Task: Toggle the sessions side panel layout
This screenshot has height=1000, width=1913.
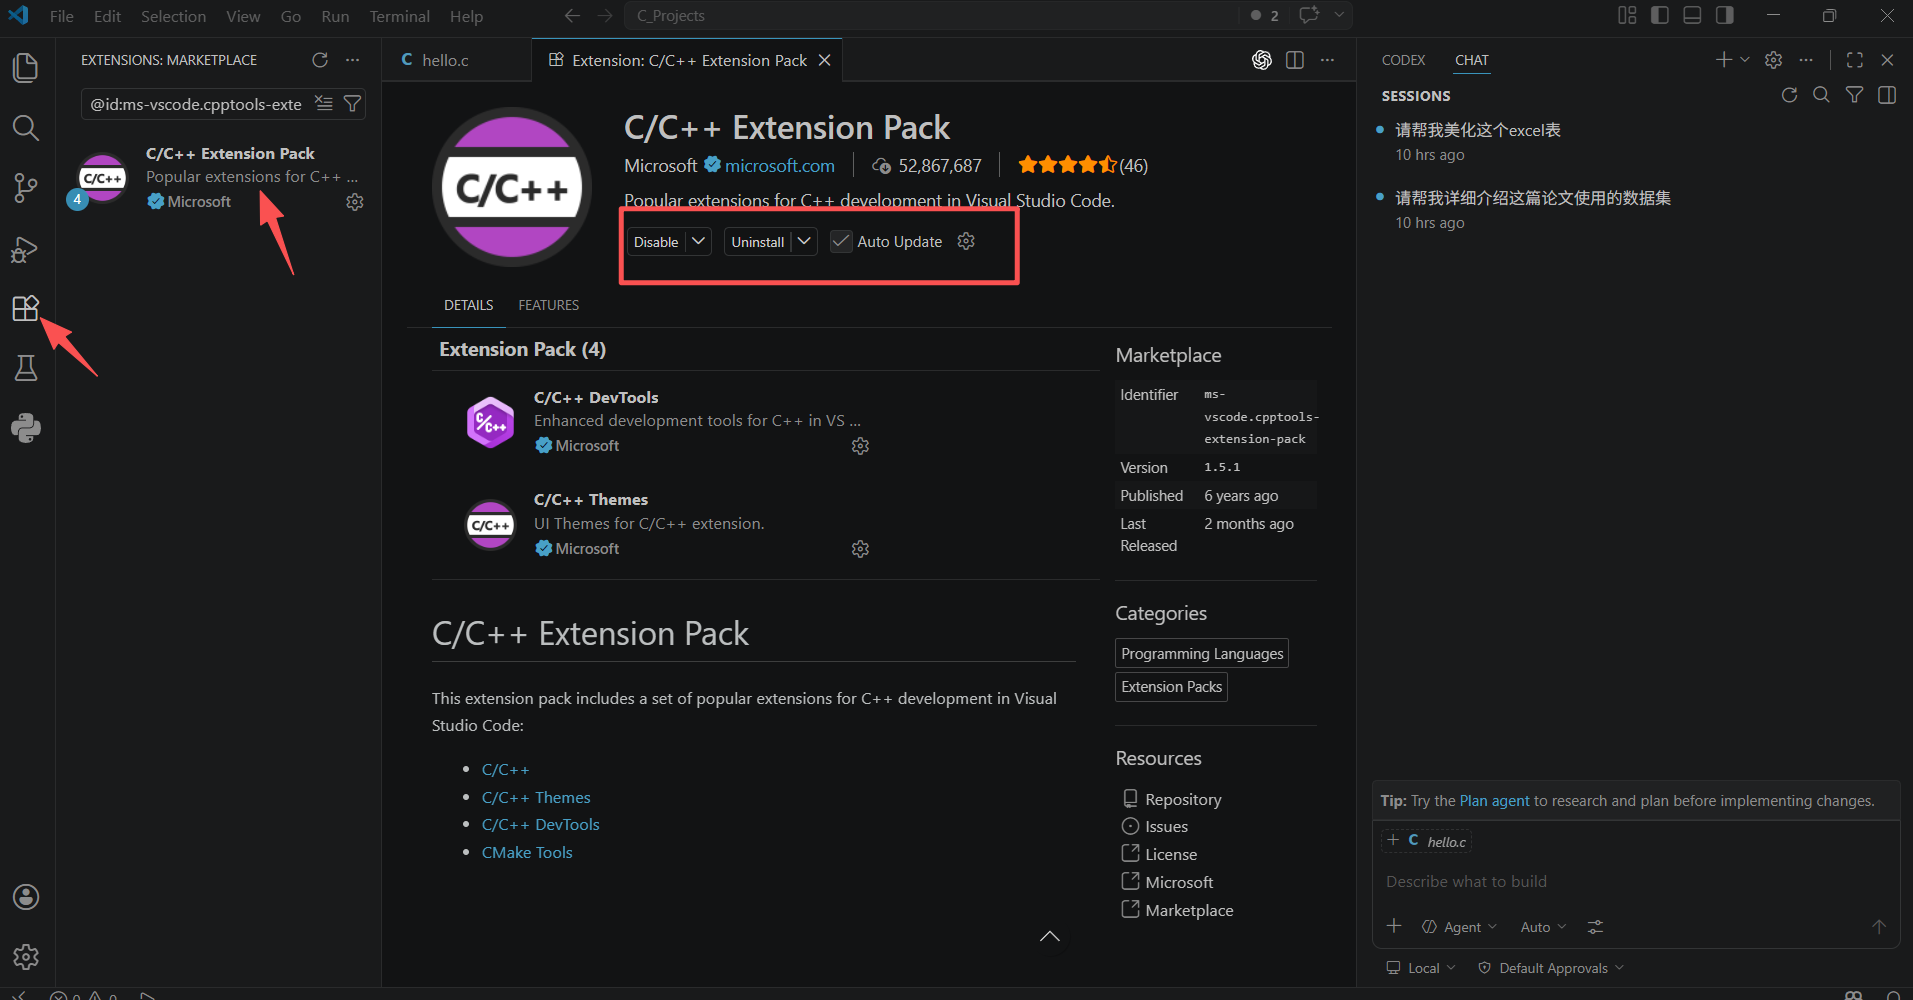Action: [x=1887, y=95]
